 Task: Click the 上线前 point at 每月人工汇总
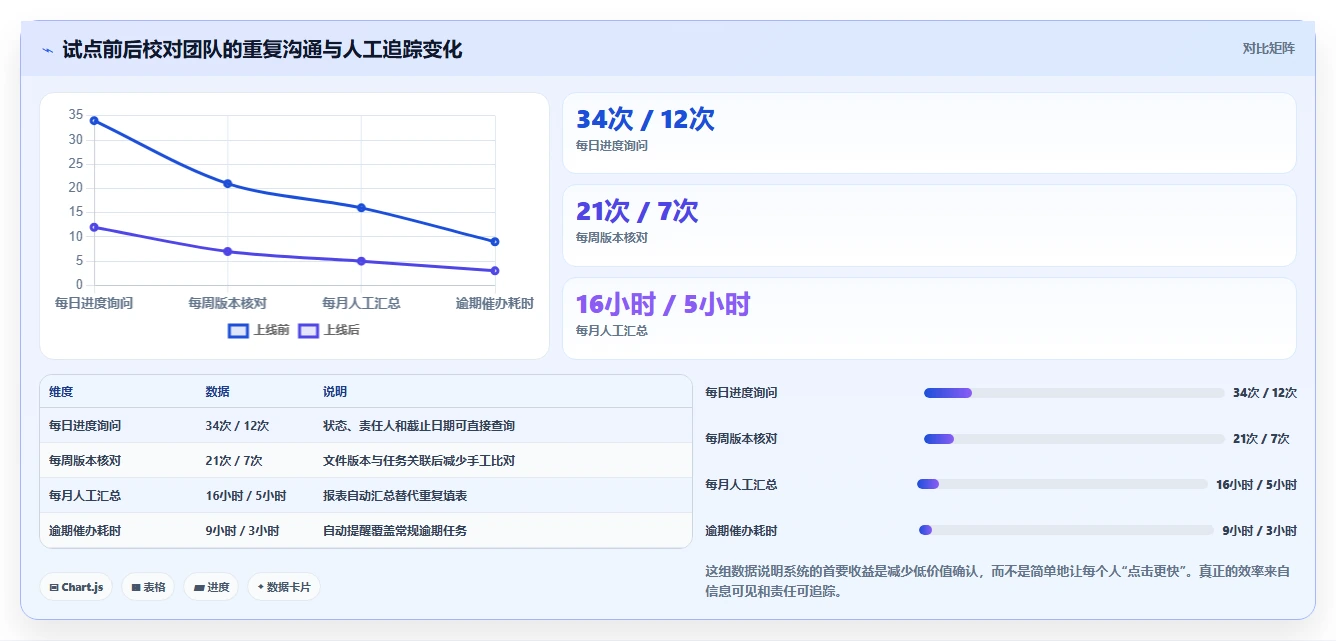361,208
